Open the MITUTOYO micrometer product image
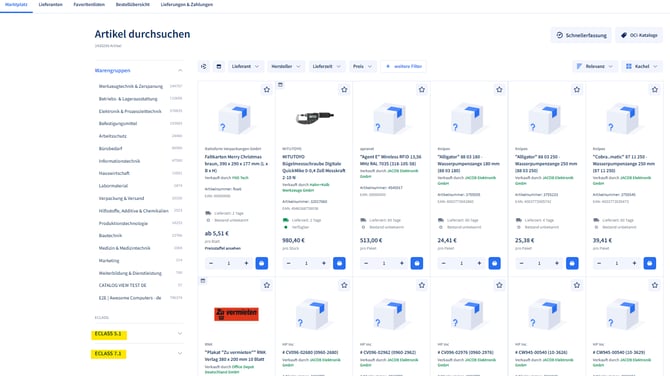Image resolution: width=670 pixels, height=376 pixels. 314,117
